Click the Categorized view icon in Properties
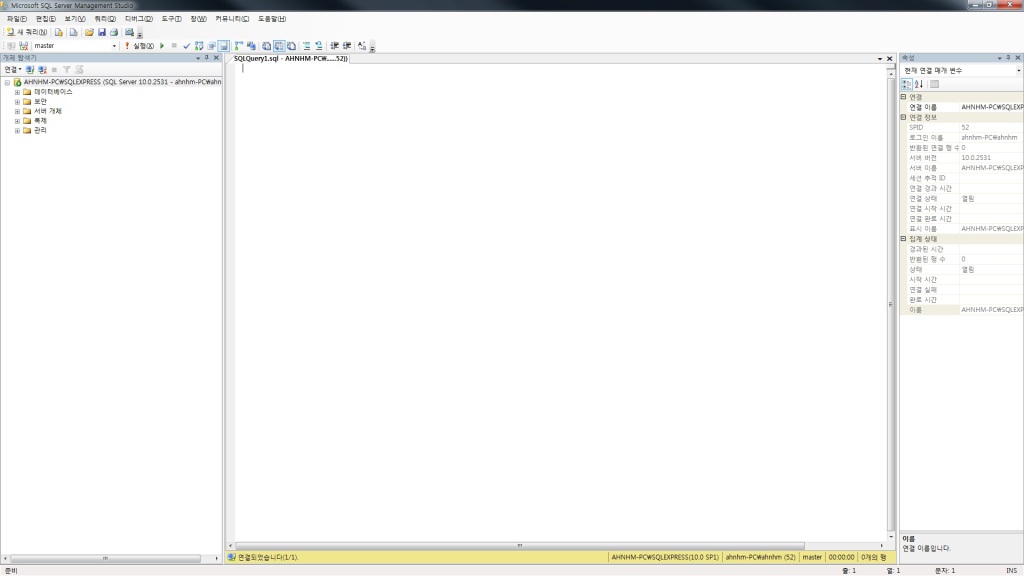 (x=906, y=84)
